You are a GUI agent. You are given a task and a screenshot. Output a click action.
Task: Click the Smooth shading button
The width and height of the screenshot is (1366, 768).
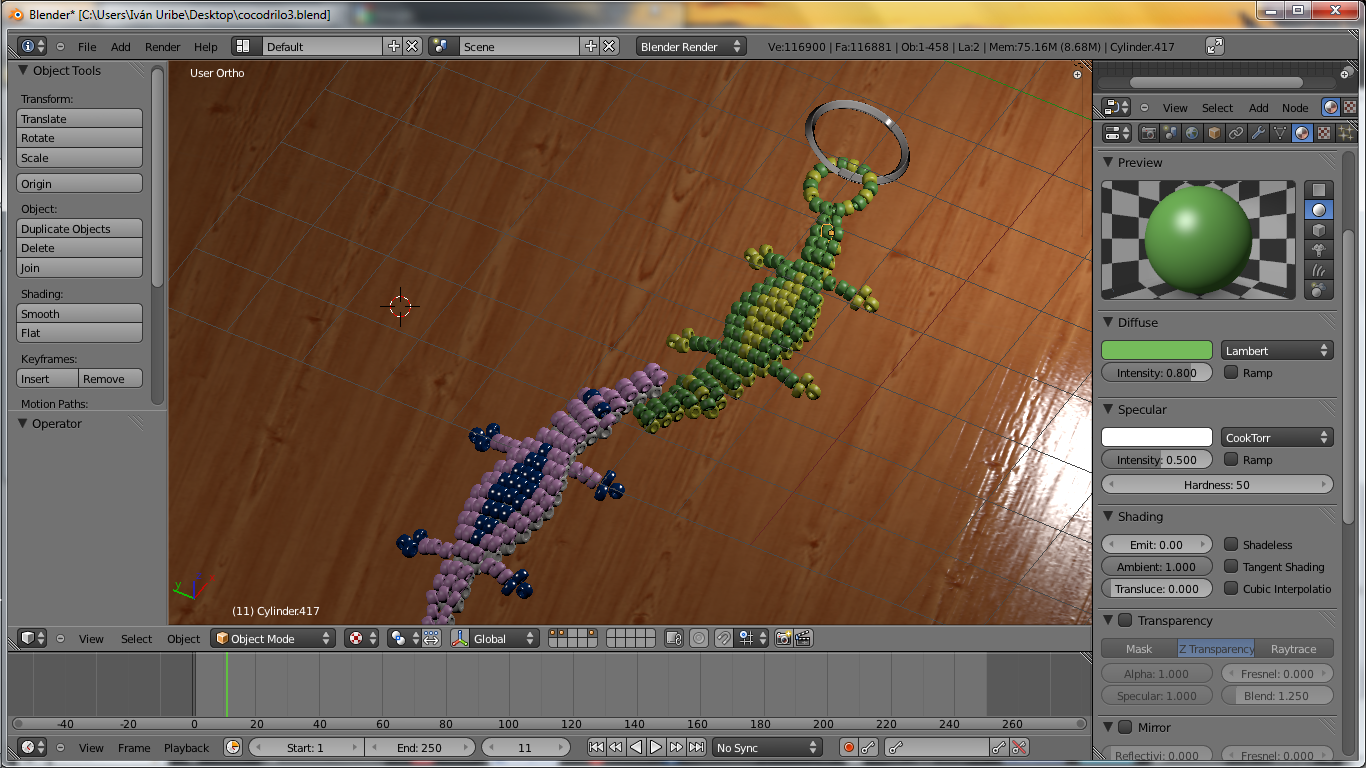pos(80,314)
